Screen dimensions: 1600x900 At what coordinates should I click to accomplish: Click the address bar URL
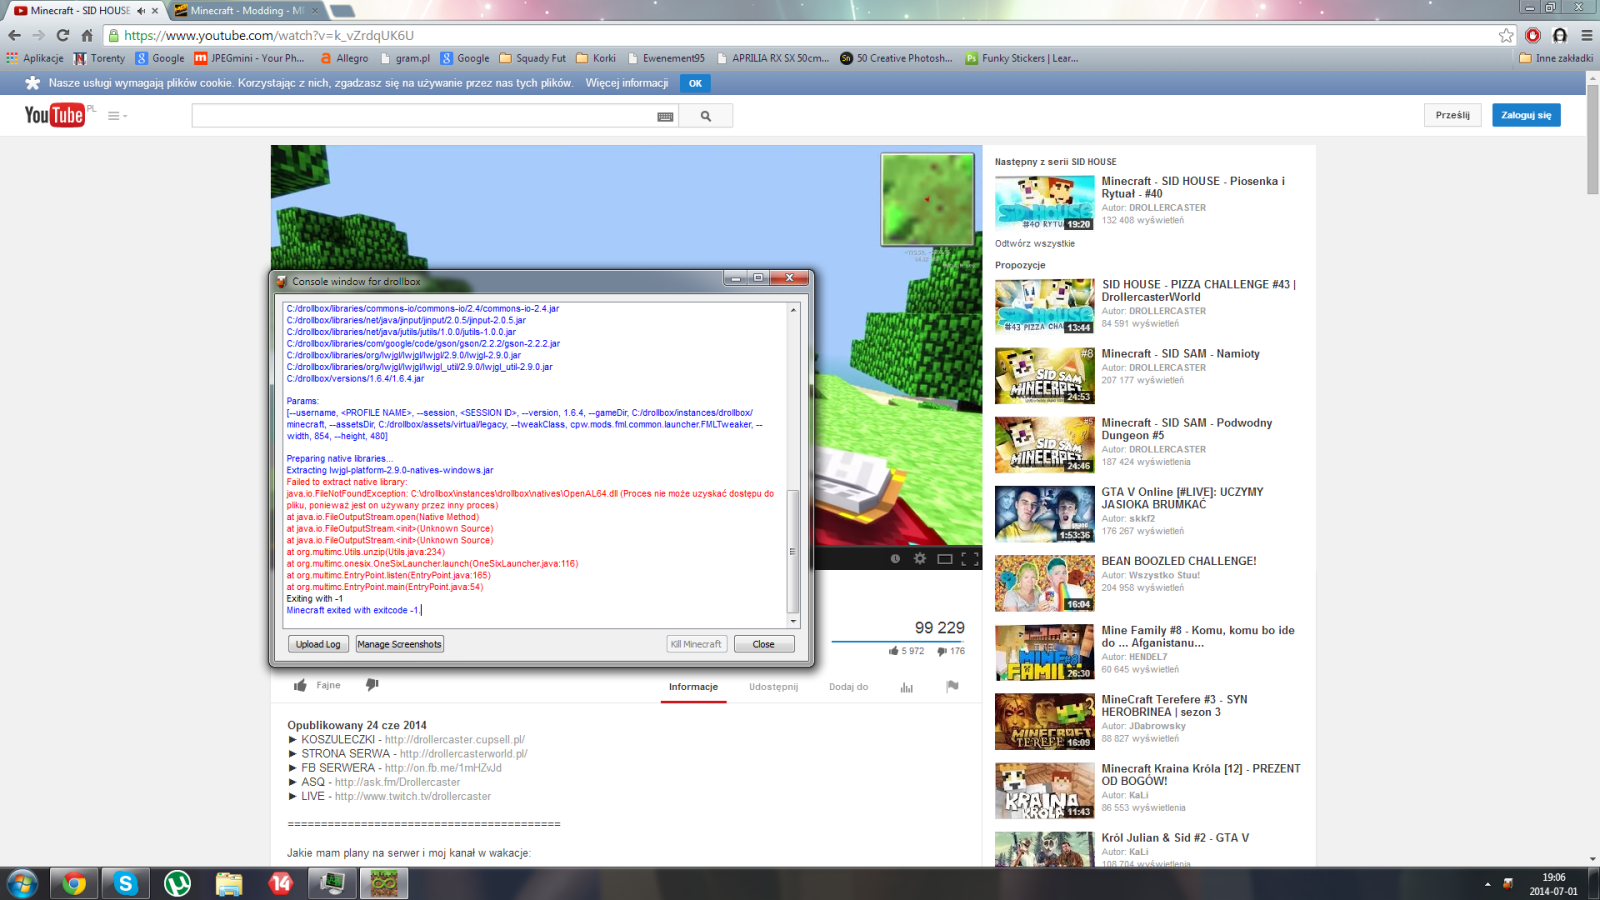point(269,35)
